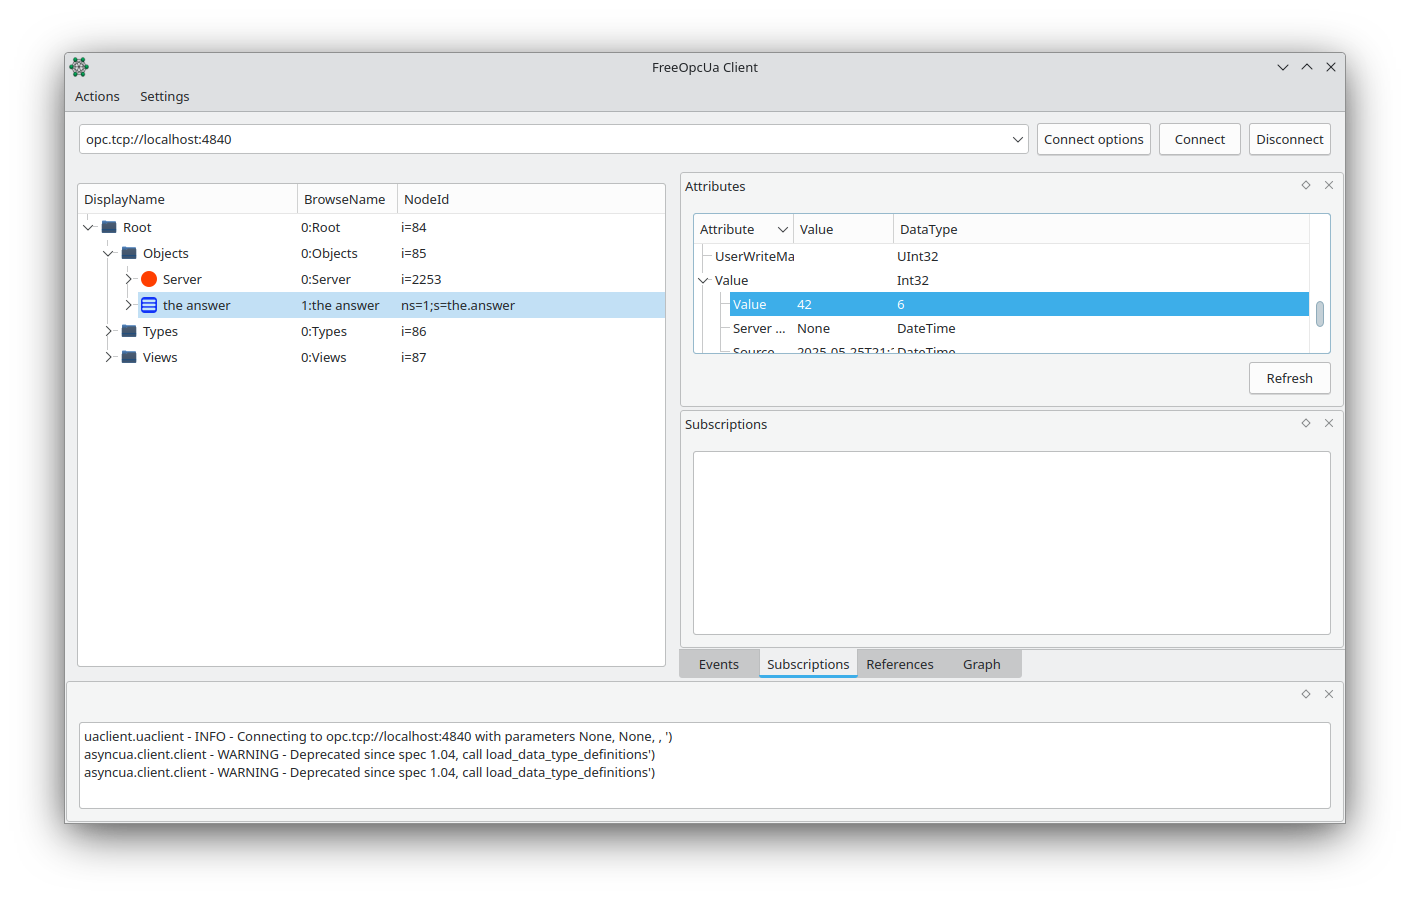Screen dimensions: 1410x900
Task: Close the Subscriptions panel
Action: click(1329, 423)
